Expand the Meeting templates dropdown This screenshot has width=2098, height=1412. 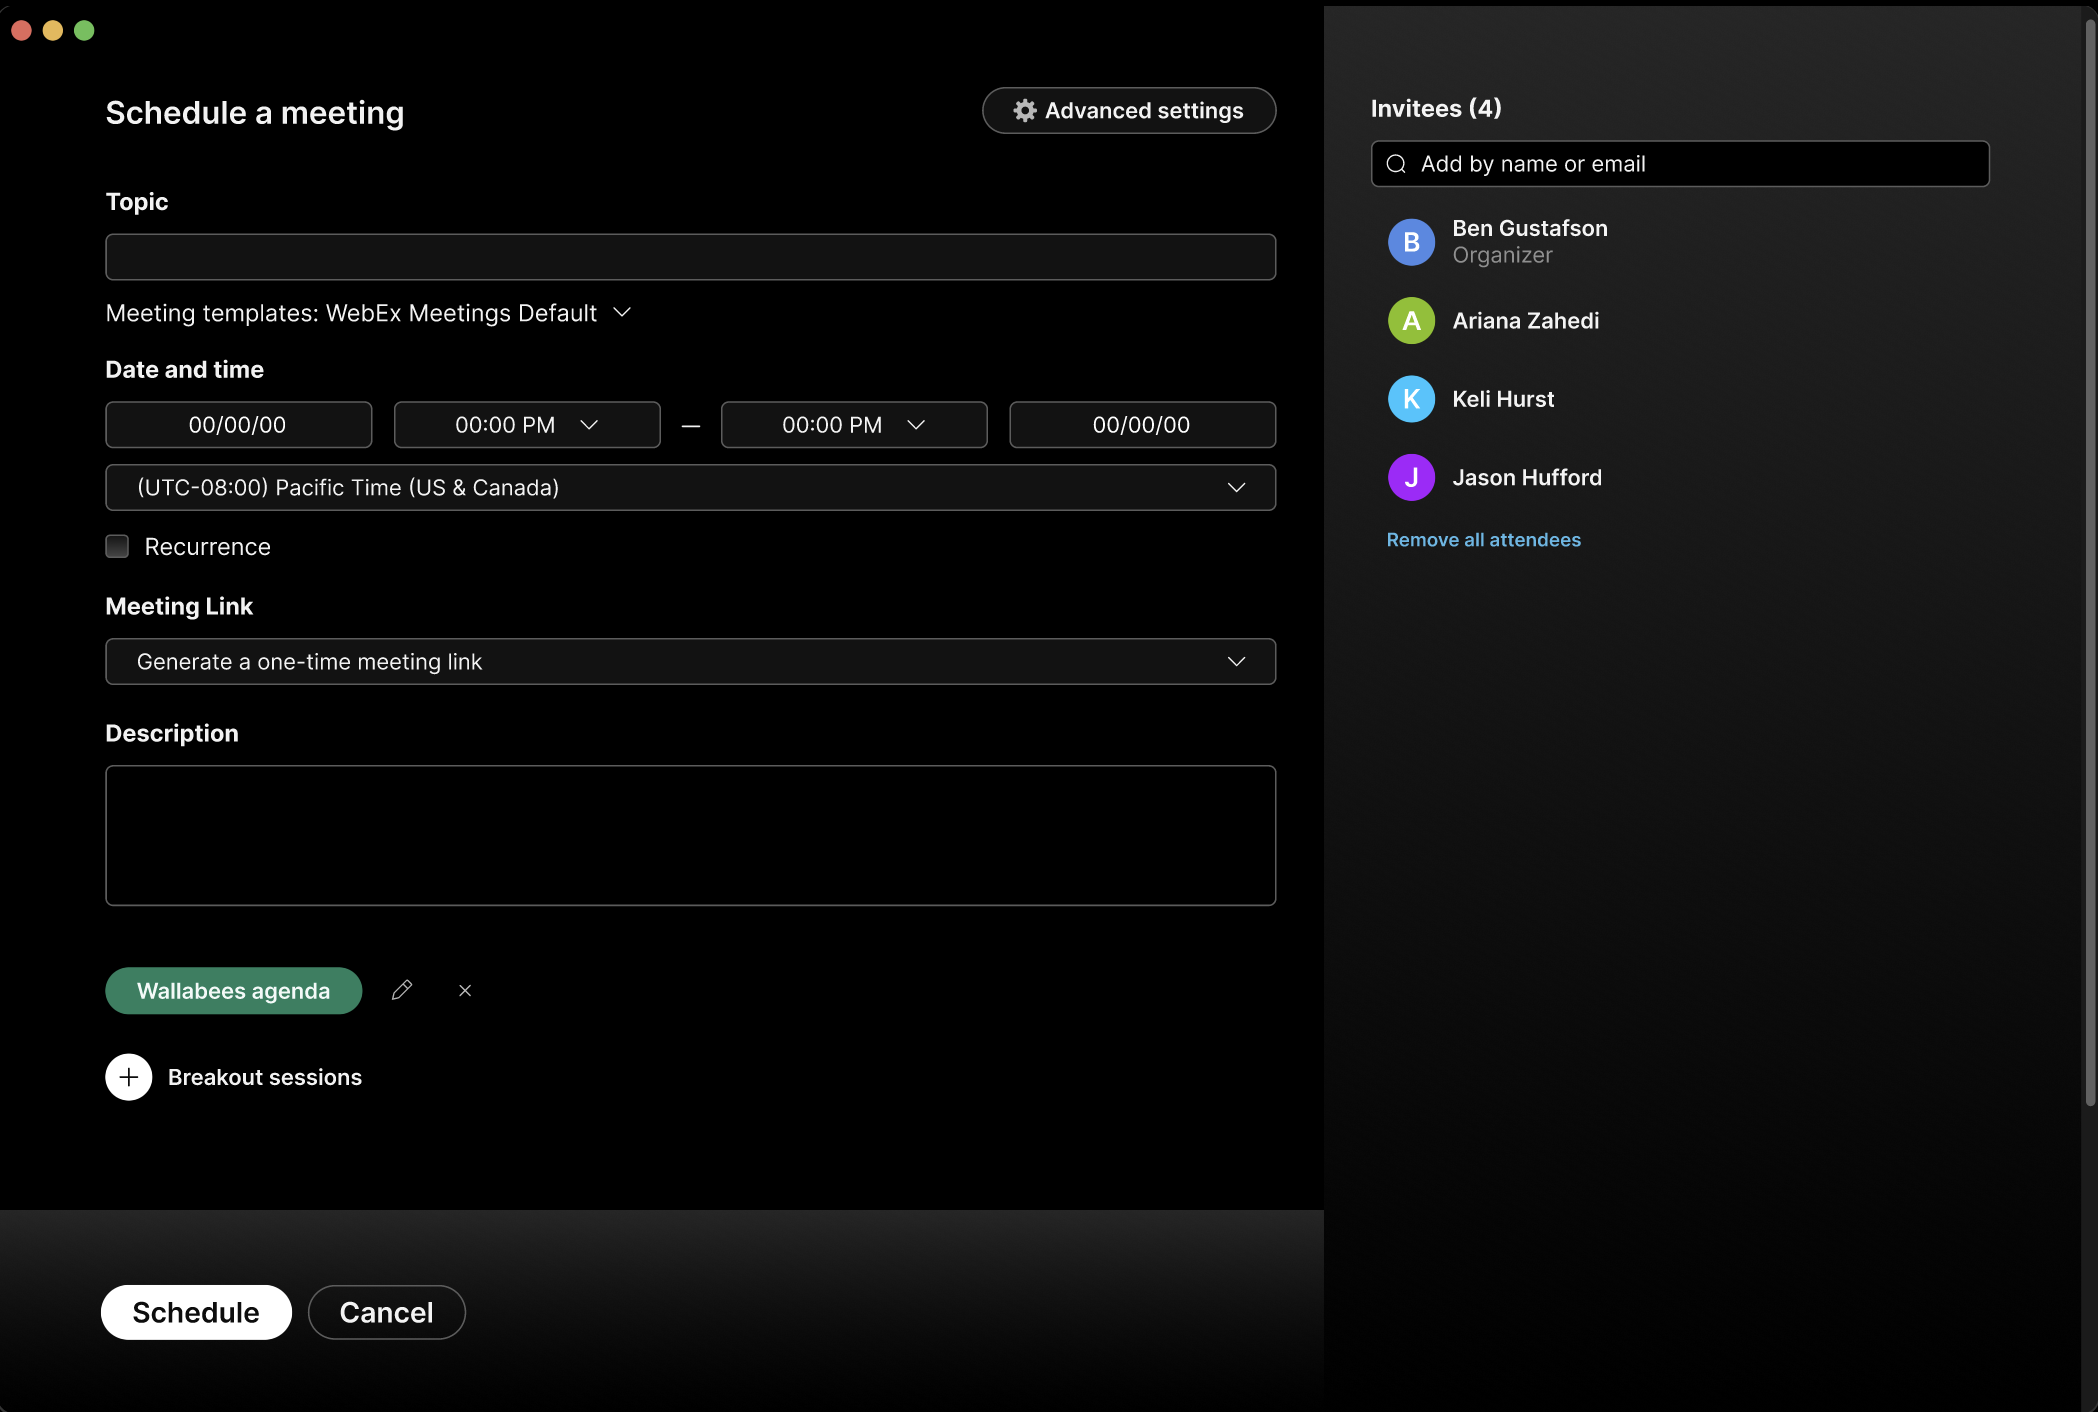[x=621, y=312]
